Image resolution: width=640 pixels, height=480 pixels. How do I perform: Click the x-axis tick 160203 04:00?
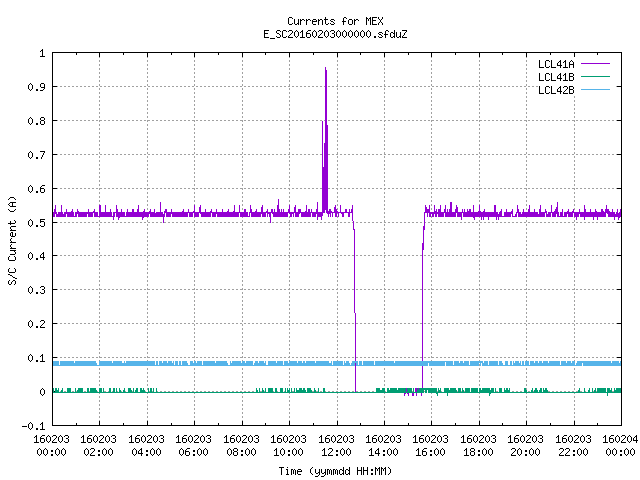point(146,445)
